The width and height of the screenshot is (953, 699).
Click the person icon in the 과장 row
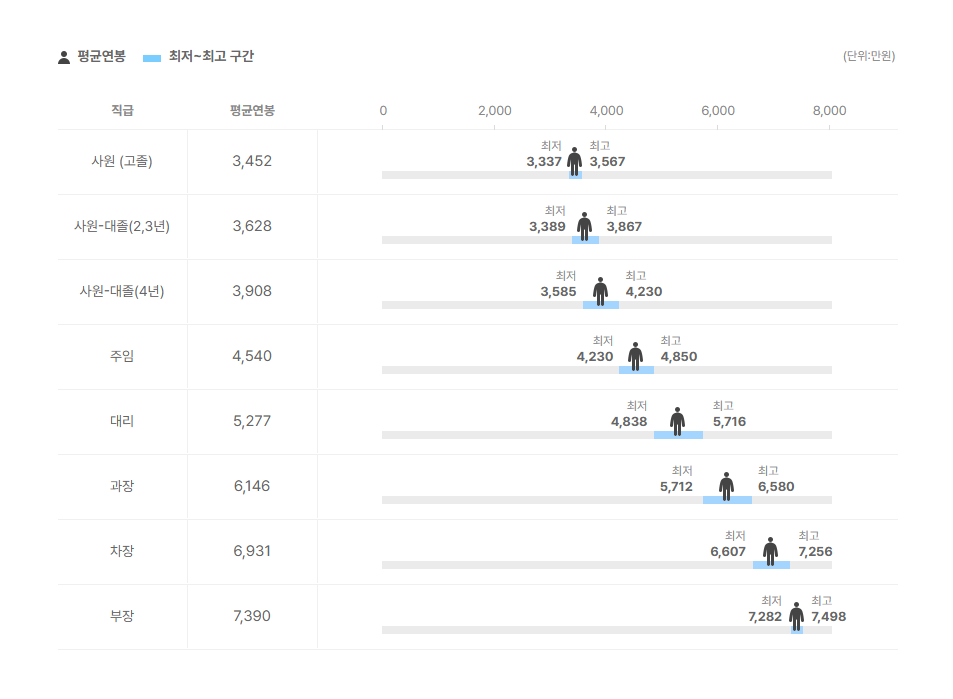pyautogui.click(x=726, y=486)
